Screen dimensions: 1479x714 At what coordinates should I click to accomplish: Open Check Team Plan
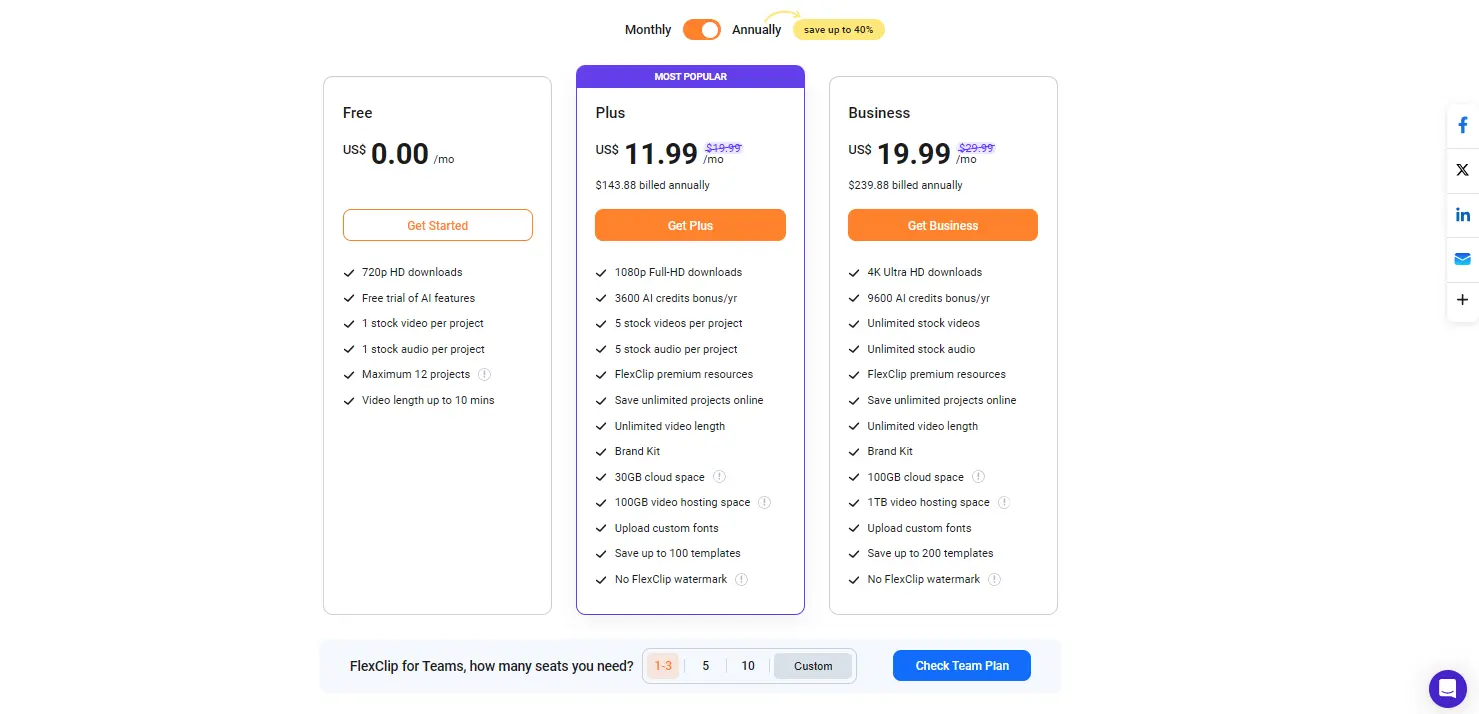(961, 665)
